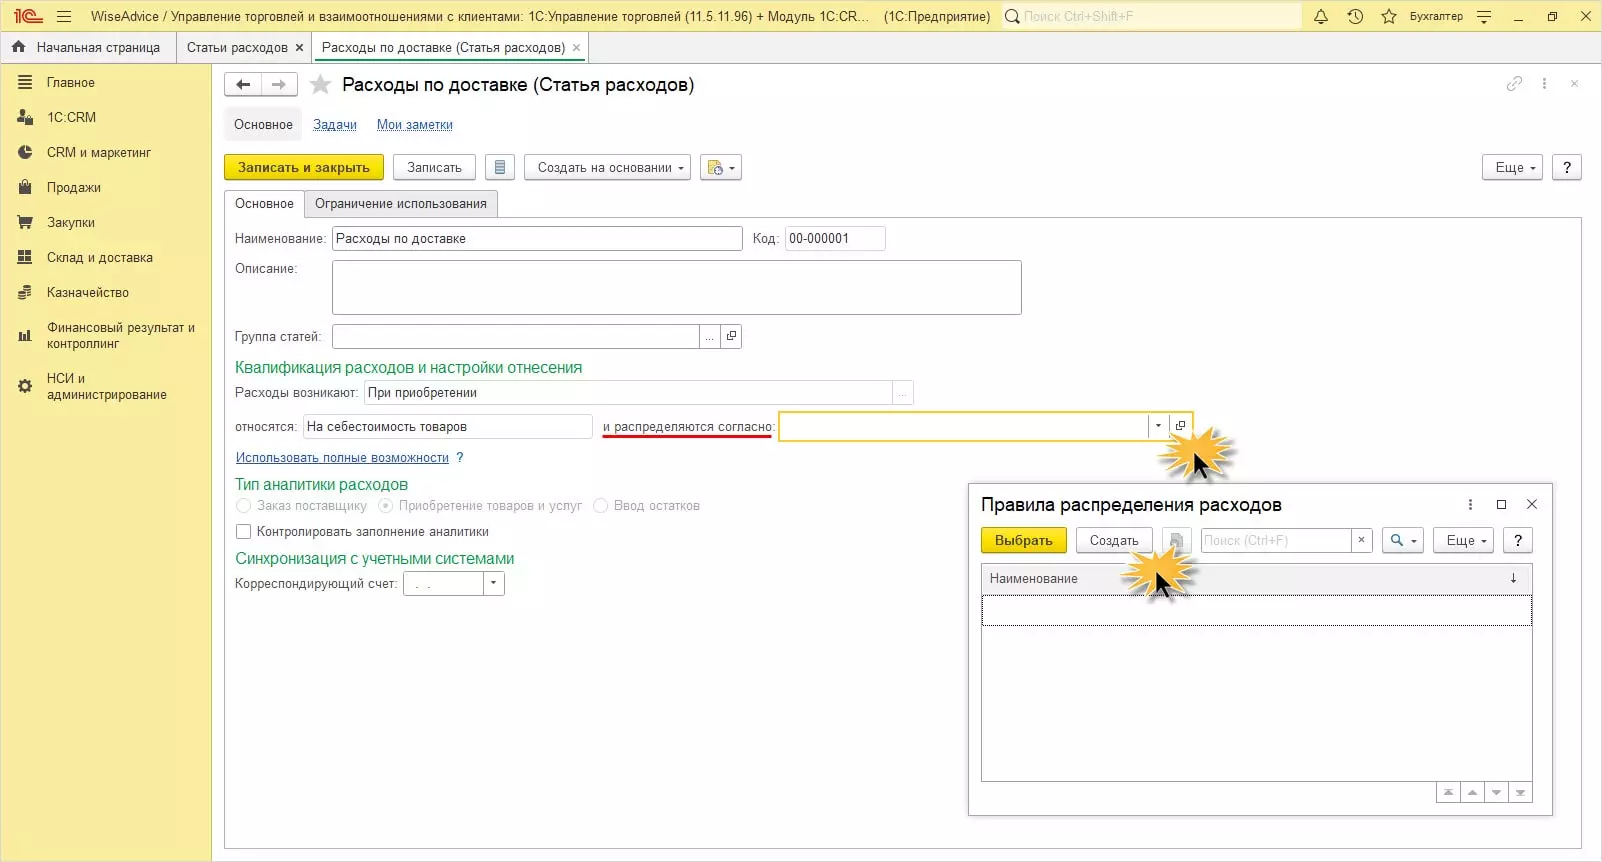Edit the Наименование field
Screen dimensions: 1602x862
coord(537,239)
